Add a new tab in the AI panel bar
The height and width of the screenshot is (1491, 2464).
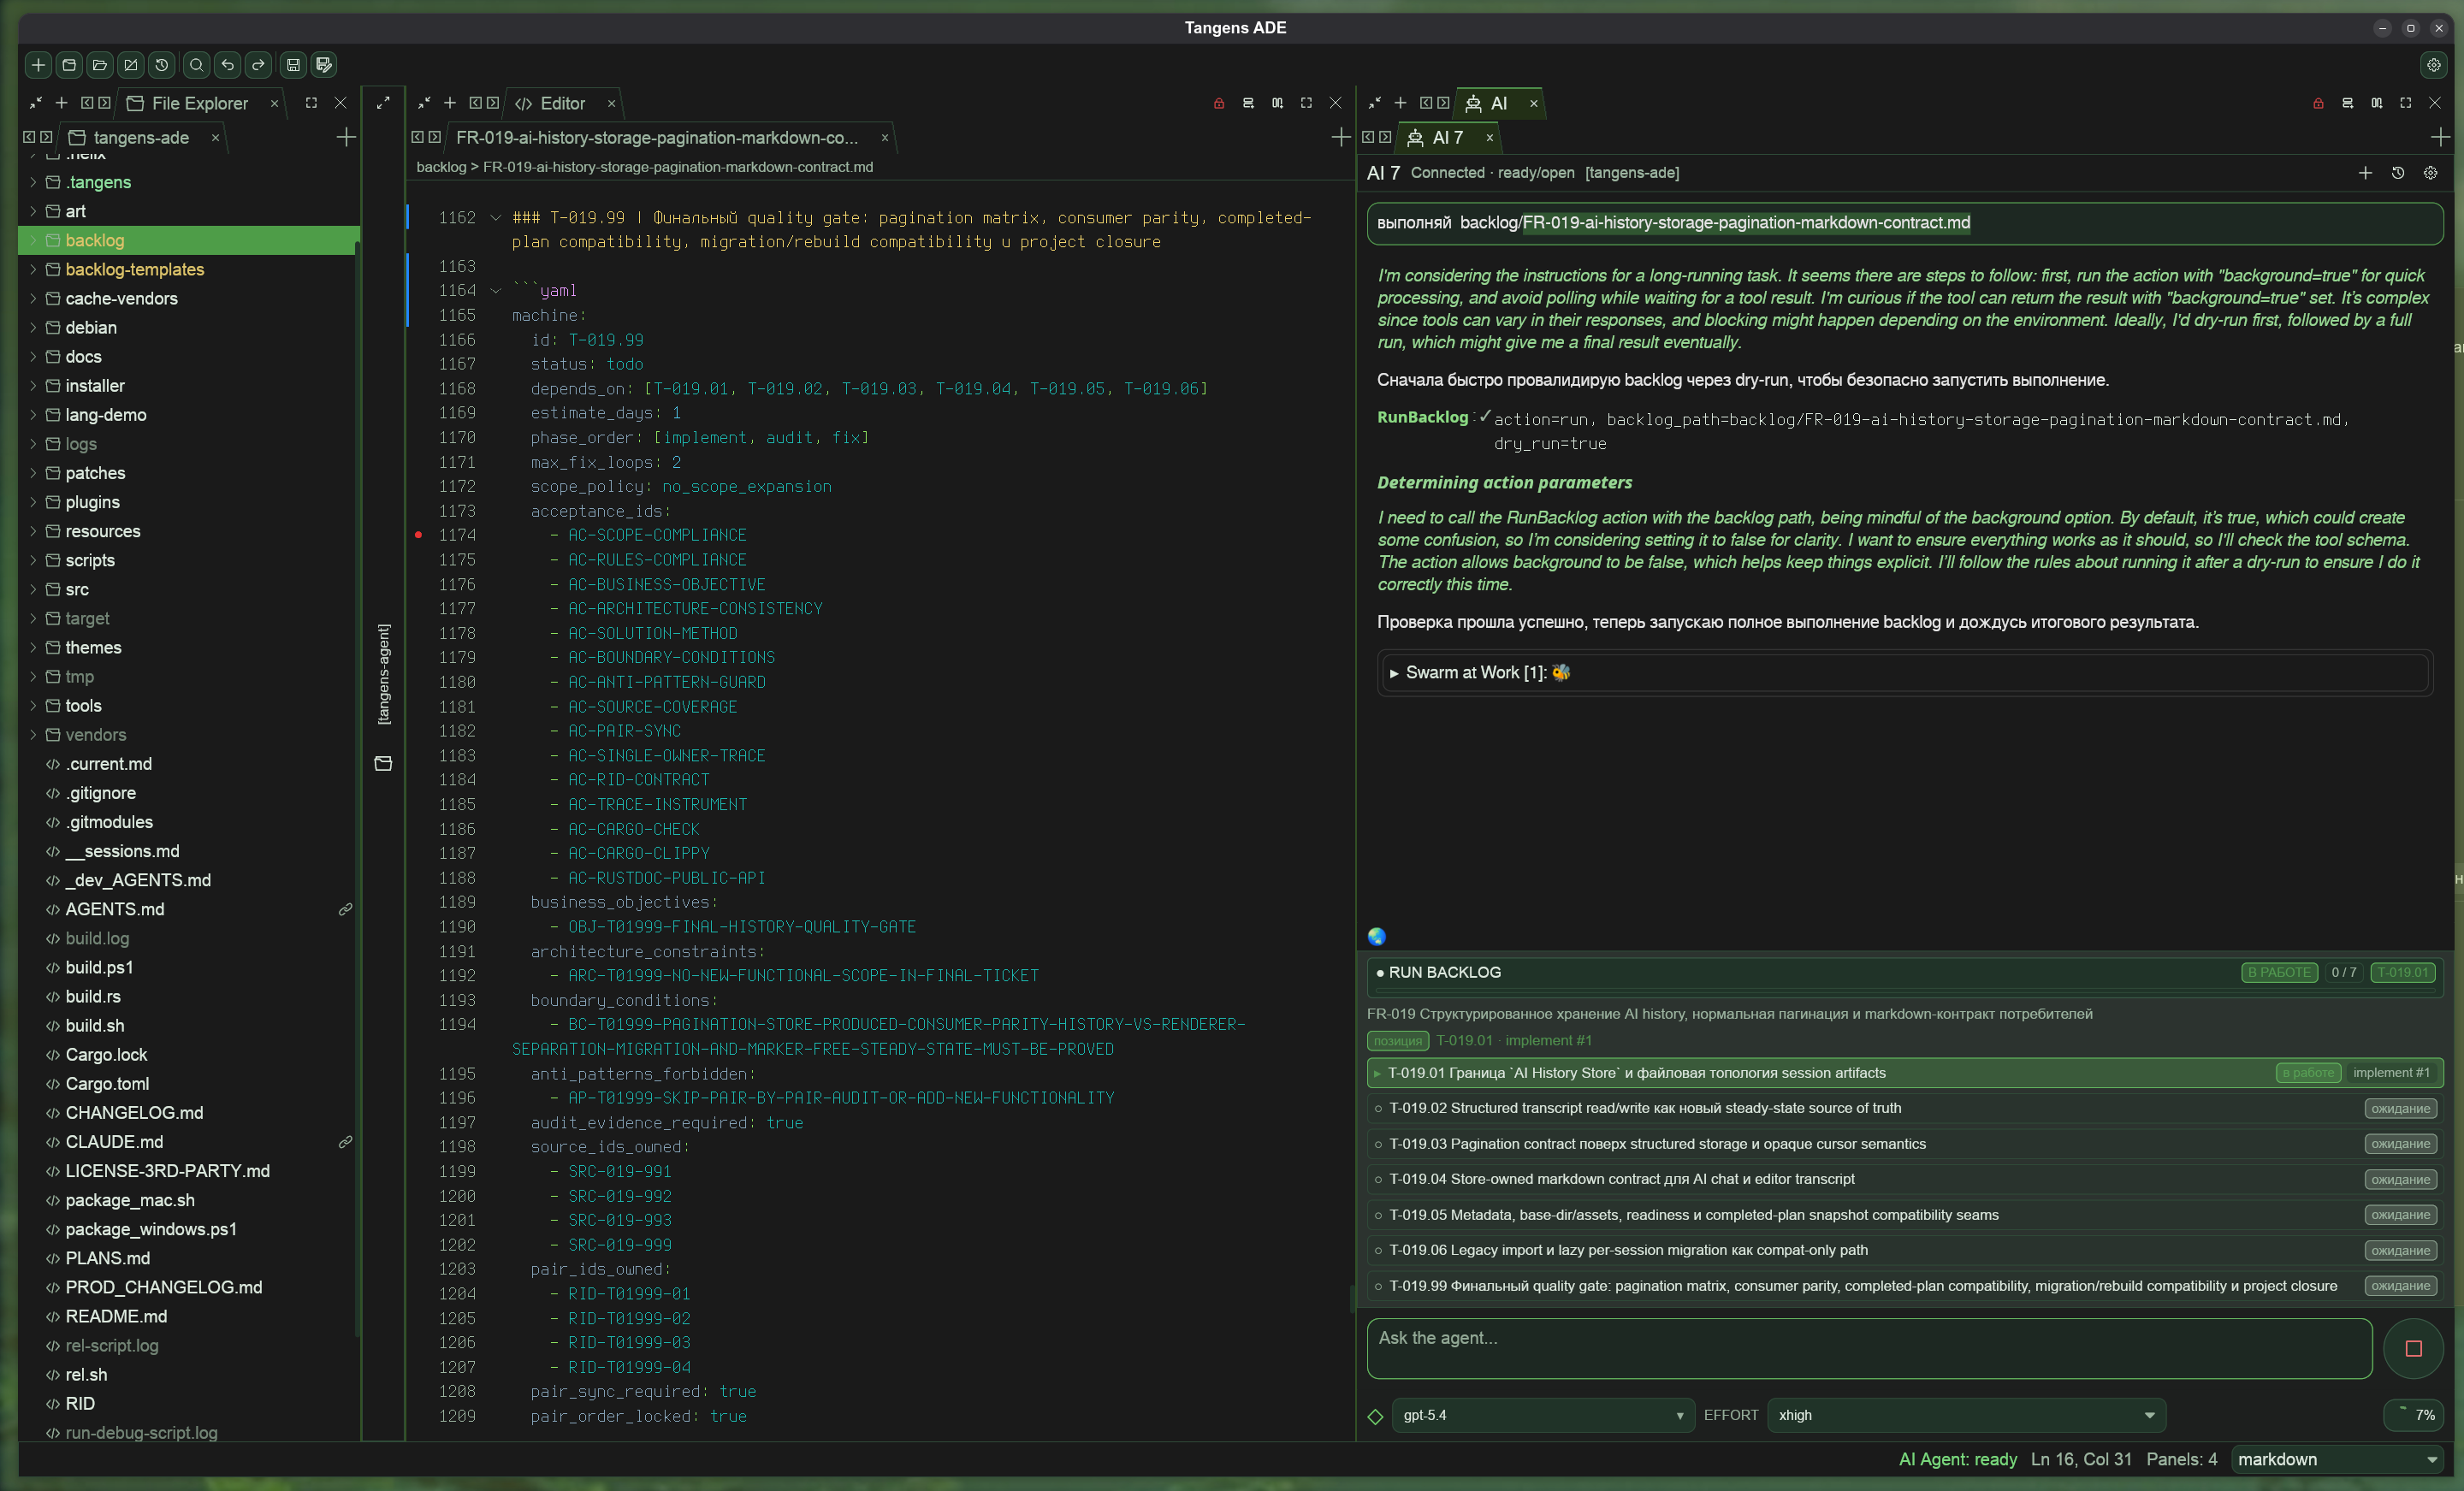tap(2440, 137)
